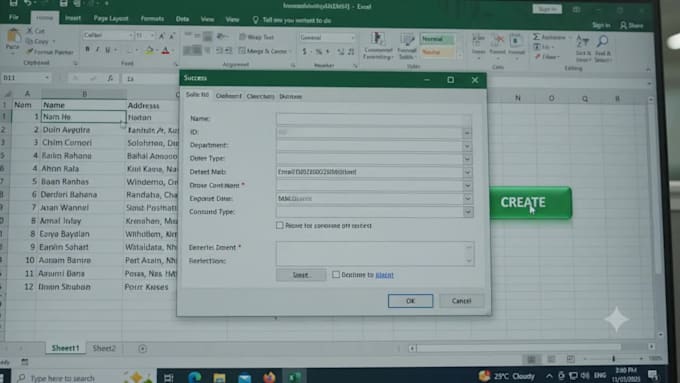Switch to Page Break Preview in status bar

point(571,359)
